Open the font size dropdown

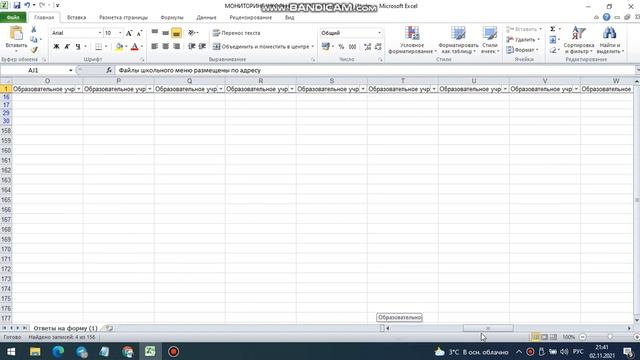[x=120, y=33]
